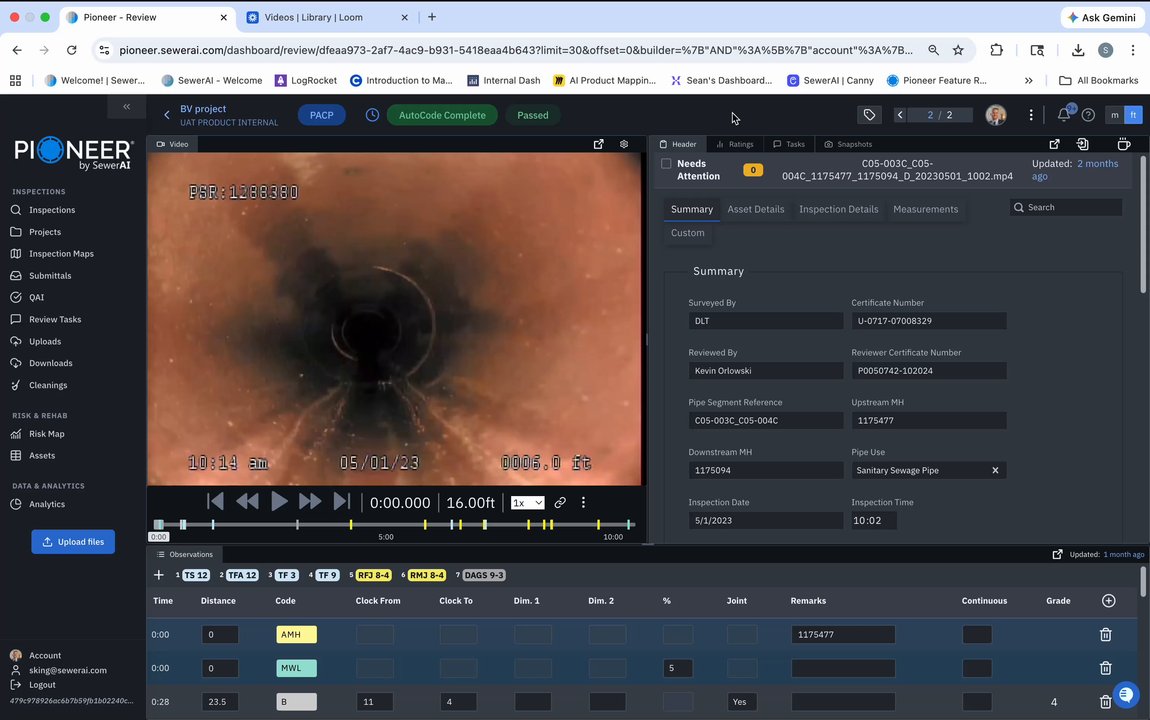Open video settings gear icon
Image resolution: width=1150 pixels, height=720 pixels.
[624, 144]
